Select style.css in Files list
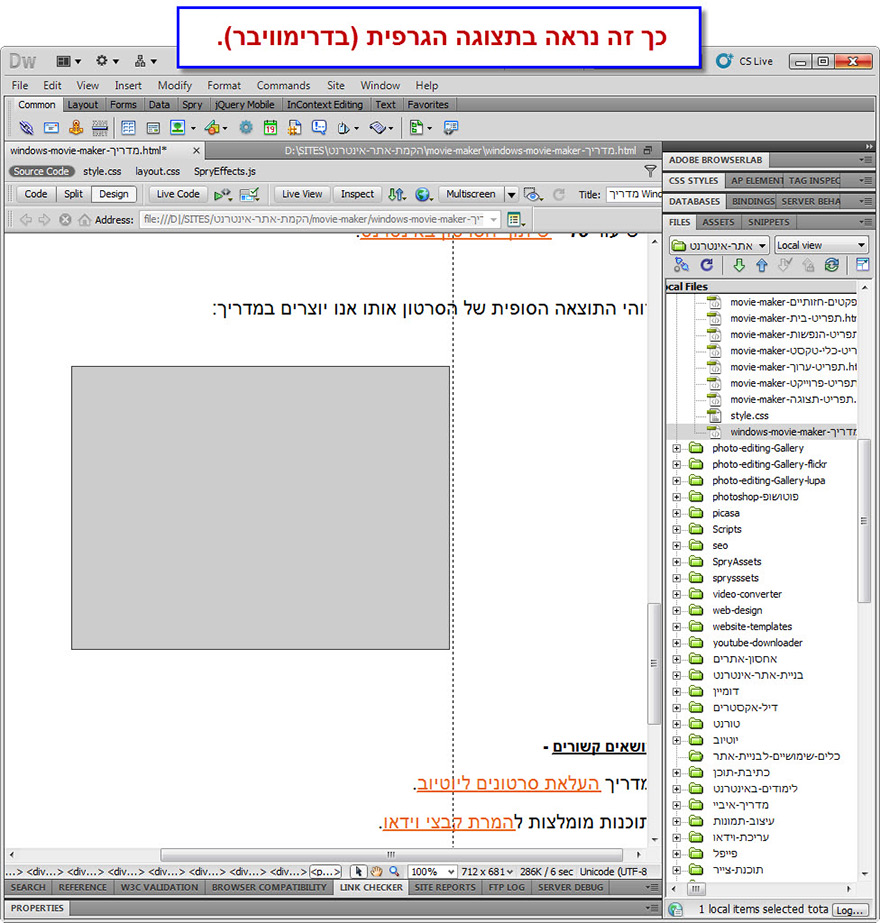 coord(749,416)
